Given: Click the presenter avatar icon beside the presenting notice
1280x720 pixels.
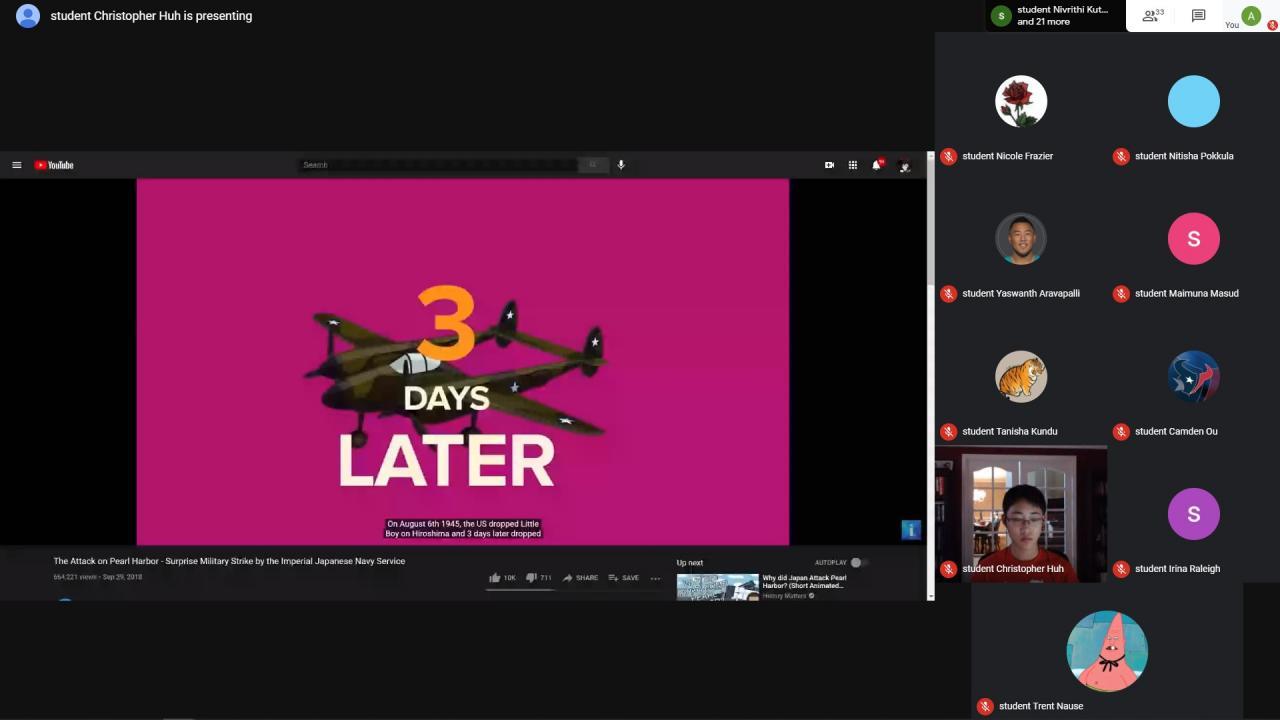Looking at the screenshot, I should 28,15.
